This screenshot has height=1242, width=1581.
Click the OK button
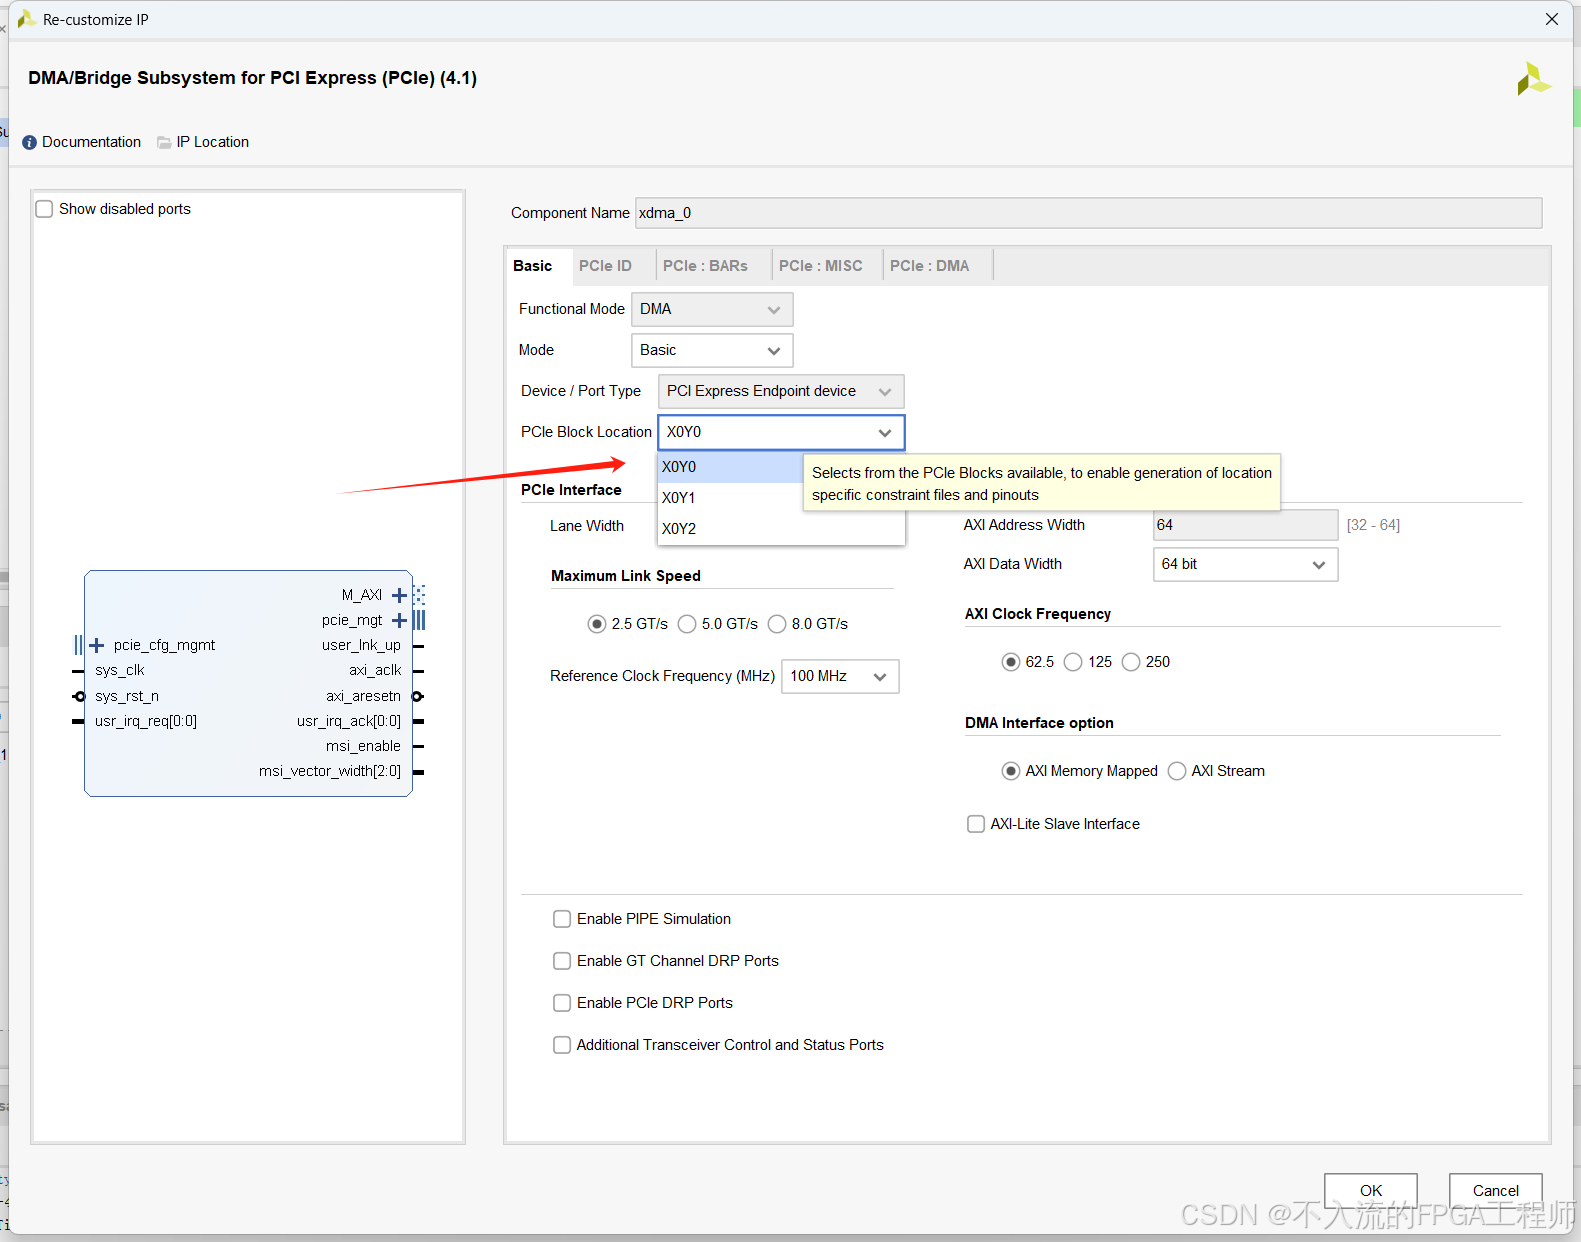(1371, 1190)
